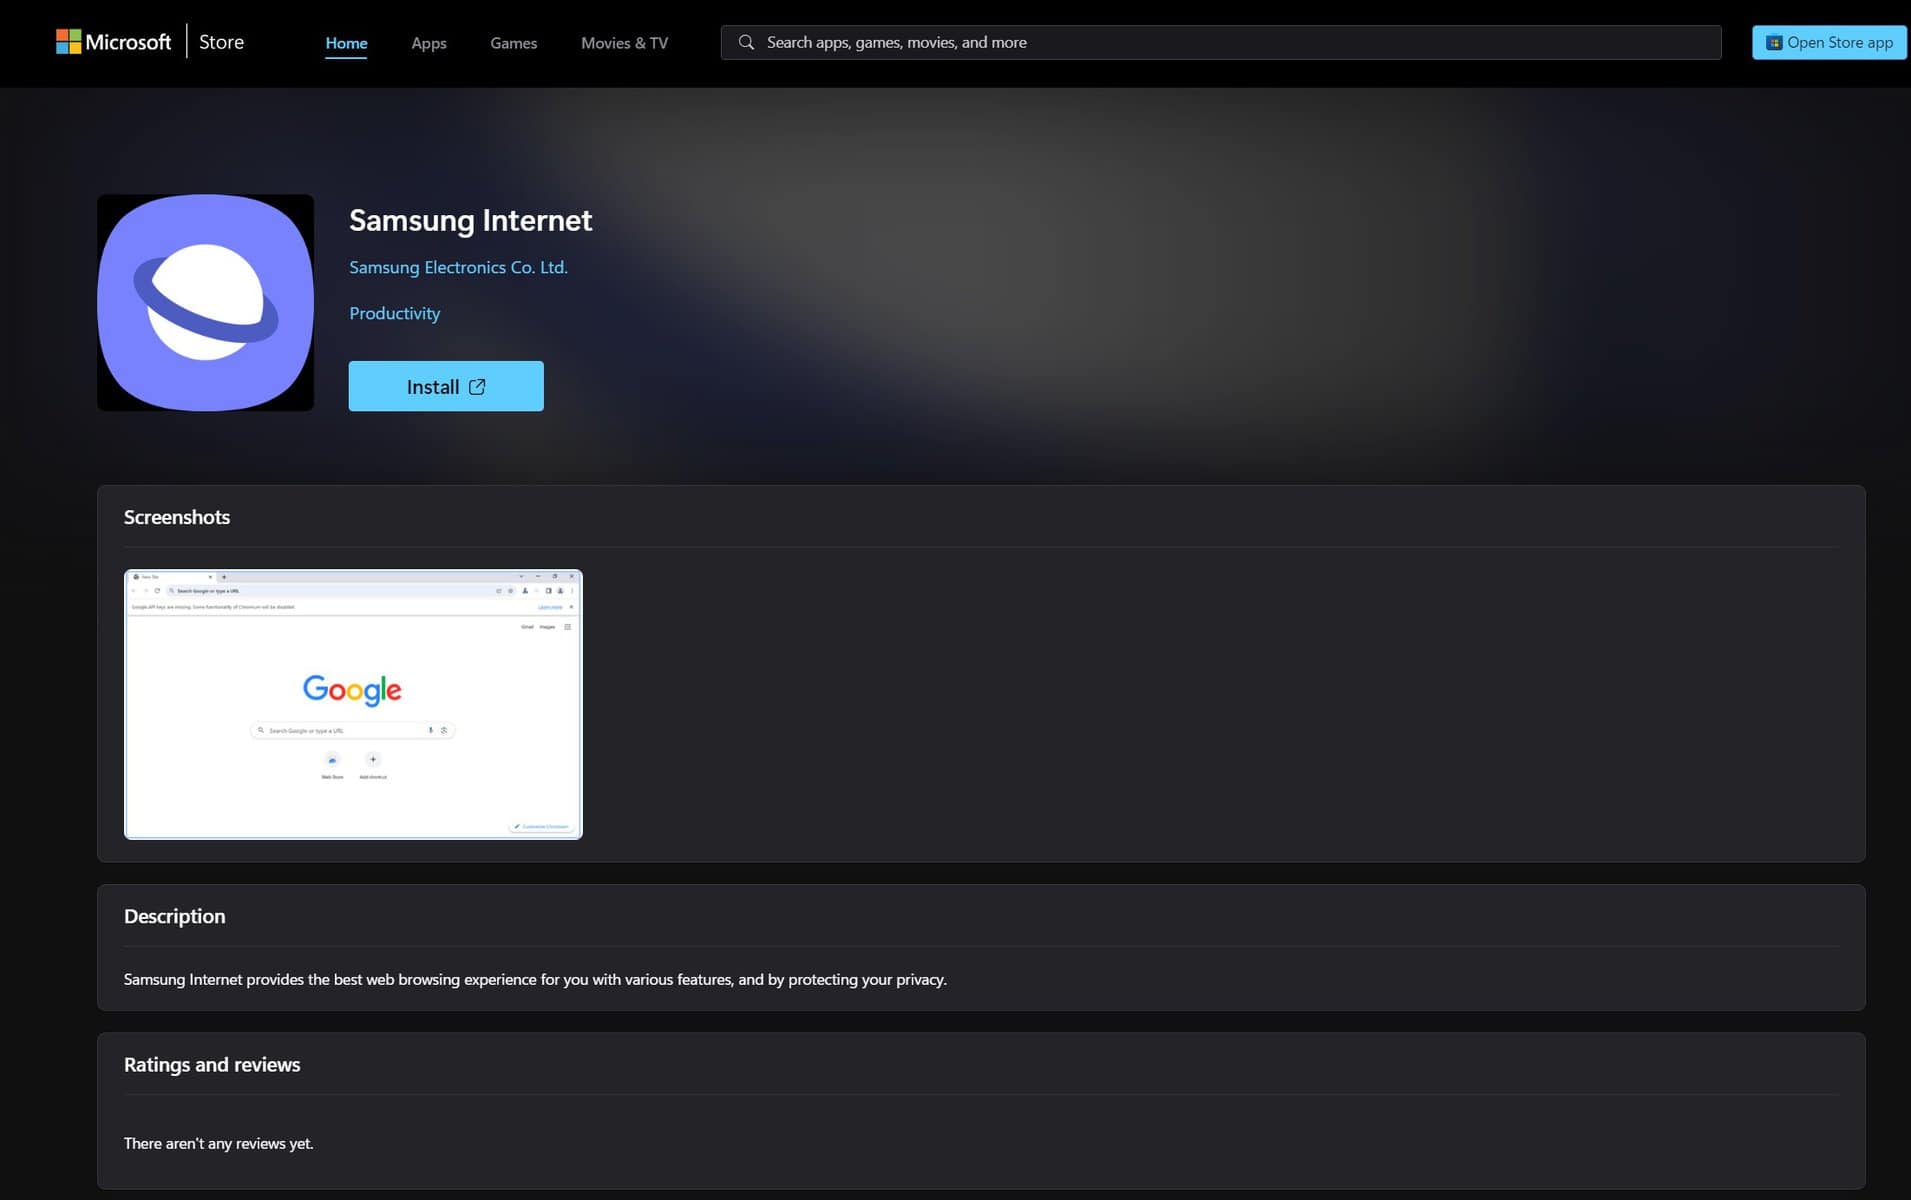Go to the Games tab
This screenshot has width=1911, height=1200.
[513, 43]
